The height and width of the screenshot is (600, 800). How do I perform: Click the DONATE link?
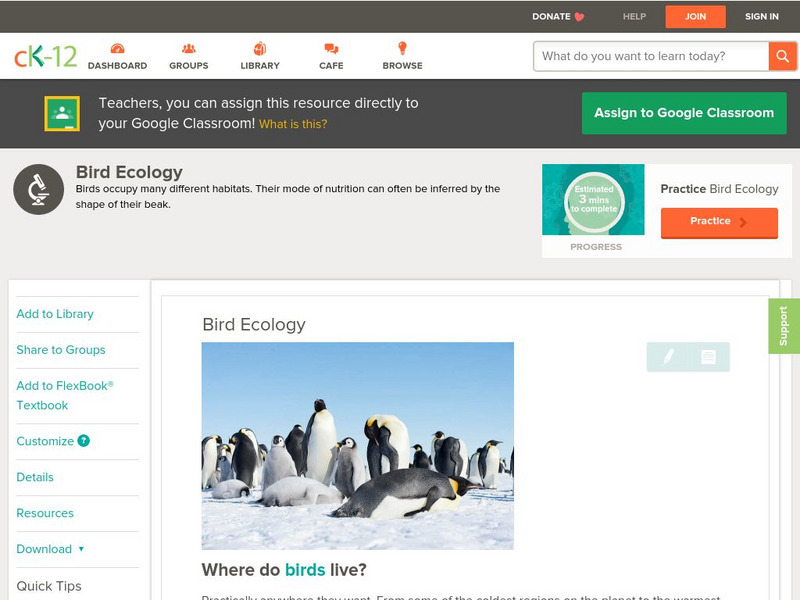click(551, 17)
